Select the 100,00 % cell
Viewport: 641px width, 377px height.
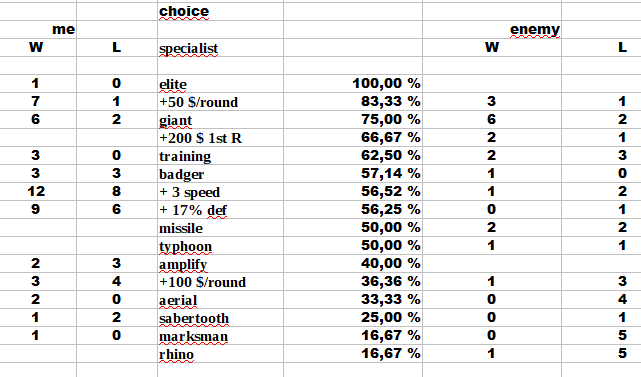(x=353, y=83)
